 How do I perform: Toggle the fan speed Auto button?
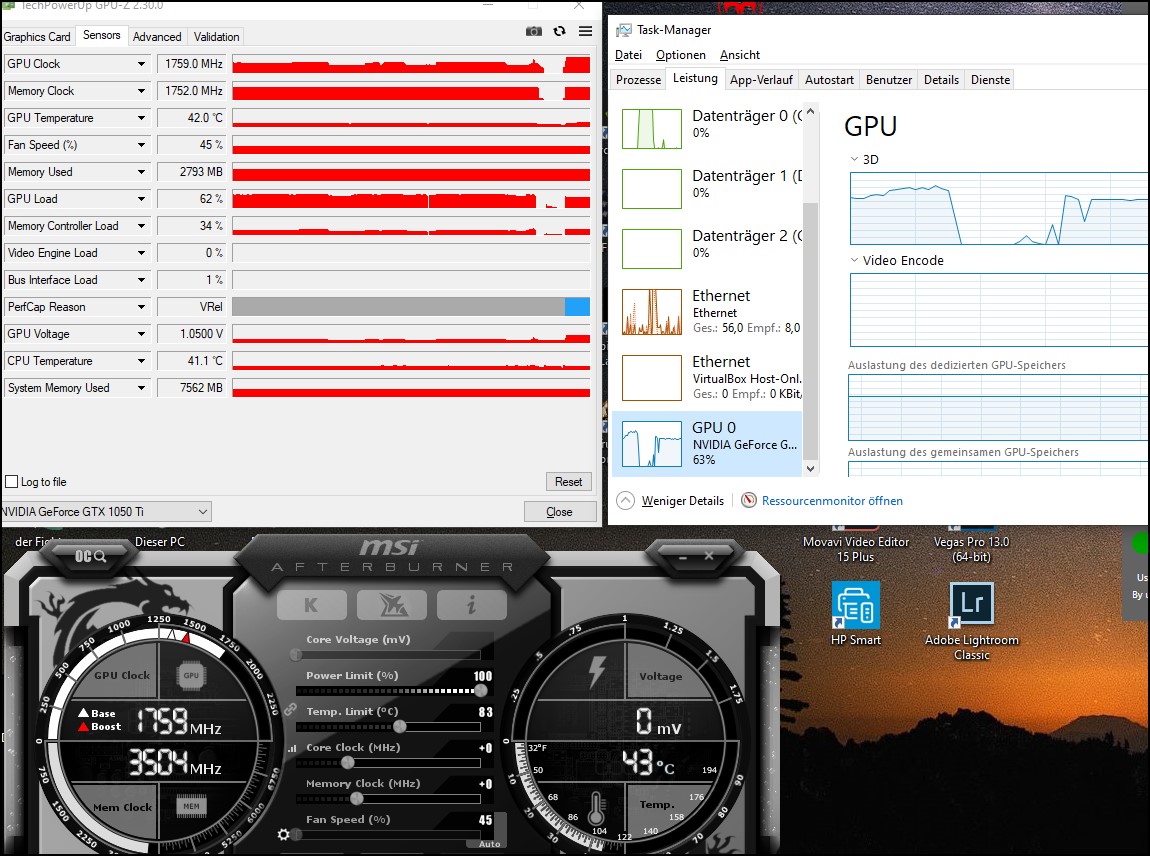pyautogui.click(x=489, y=844)
